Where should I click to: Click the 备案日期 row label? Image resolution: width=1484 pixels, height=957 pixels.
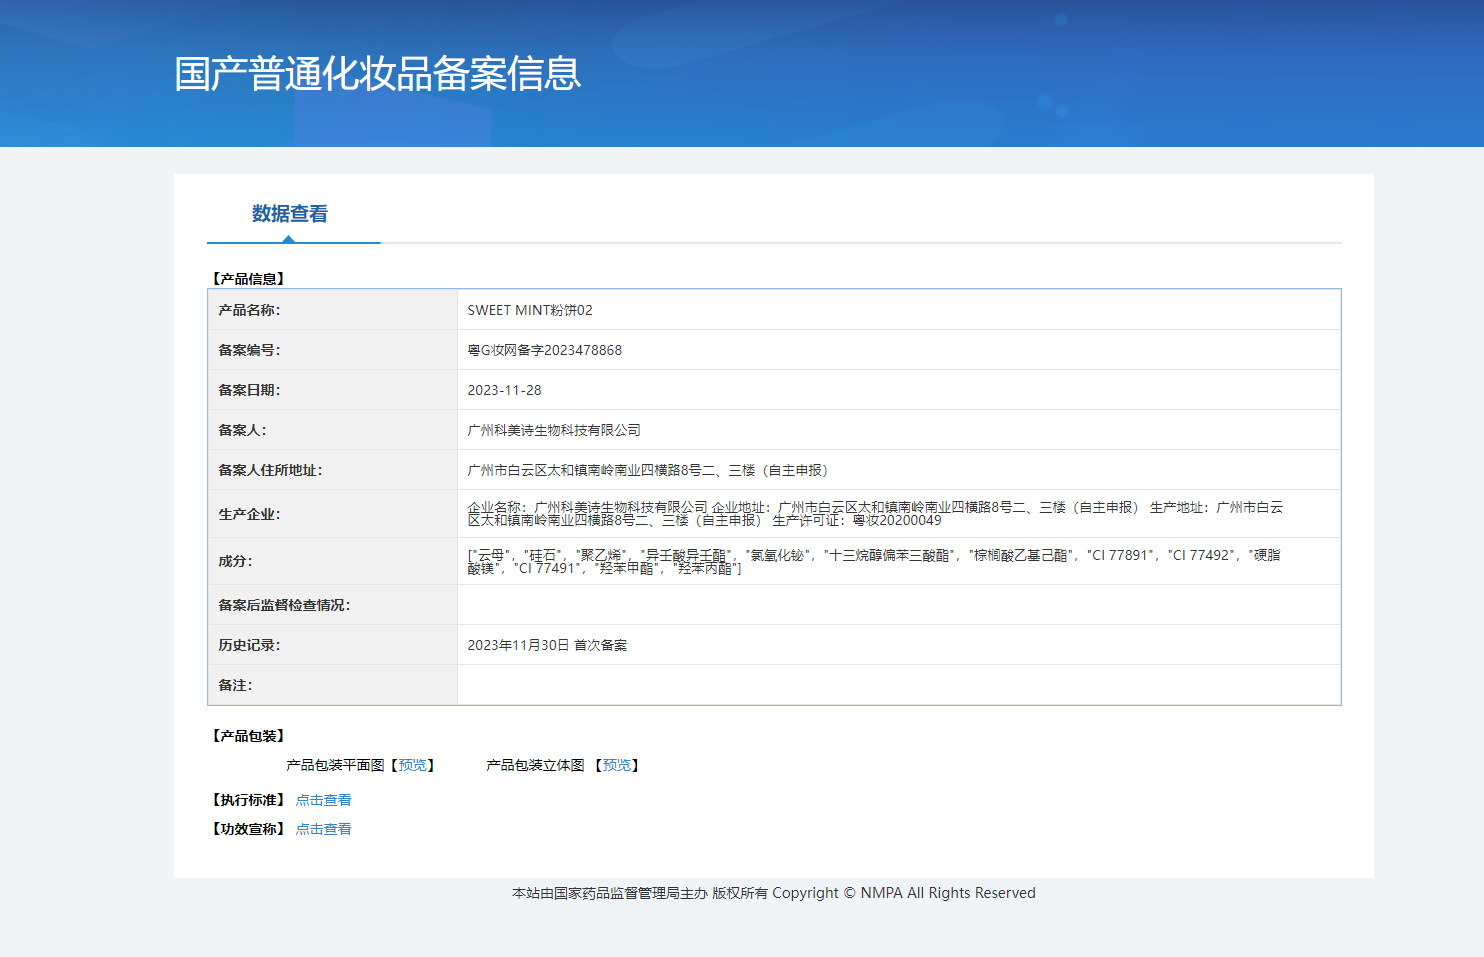(249, 390)
